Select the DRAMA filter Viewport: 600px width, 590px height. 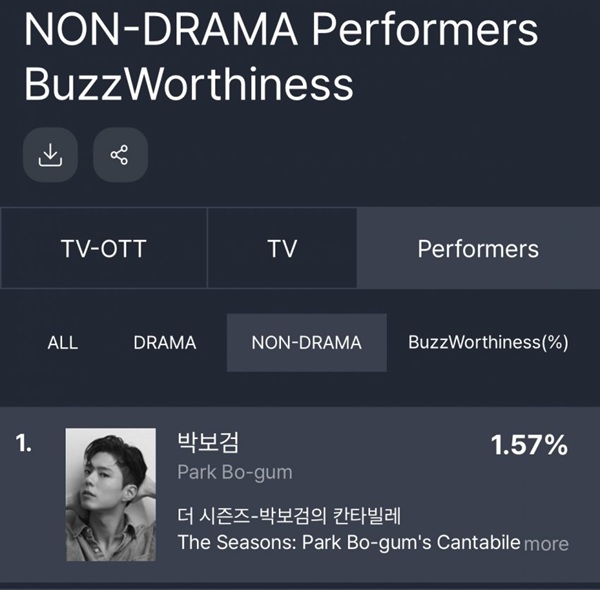pyautogui.click(x=165, y=342)
